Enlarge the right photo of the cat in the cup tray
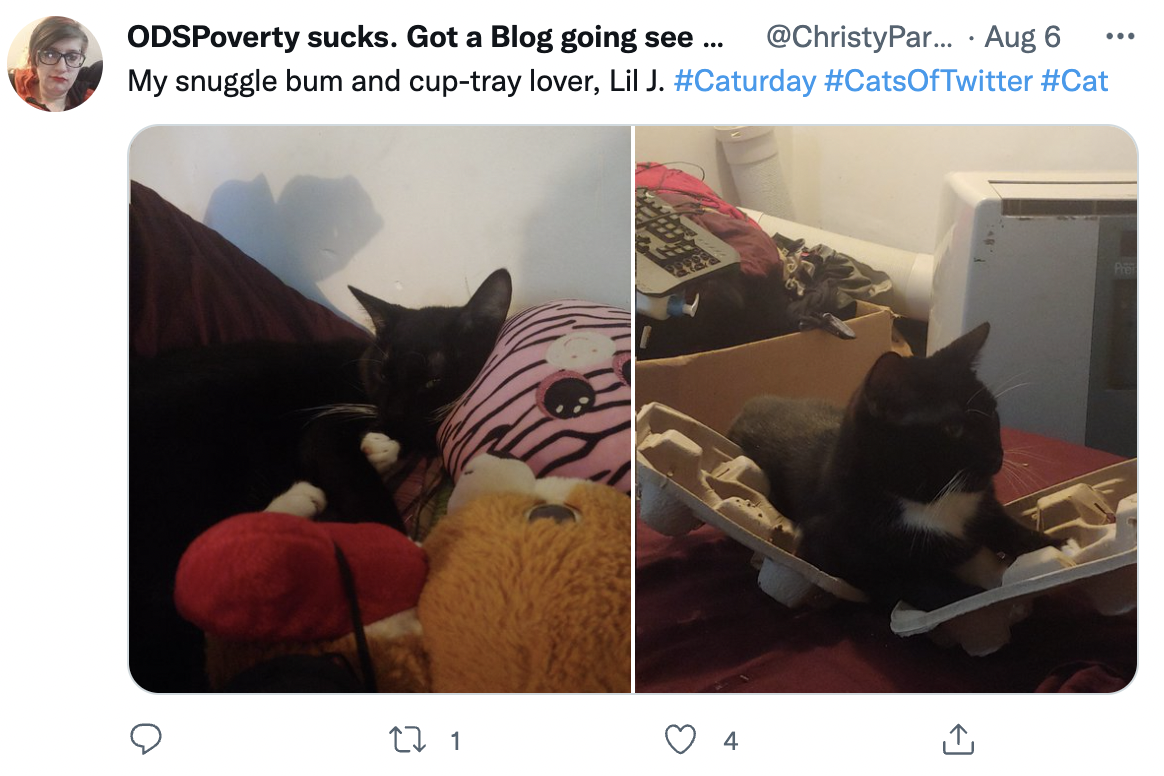 tap(886, 409)
